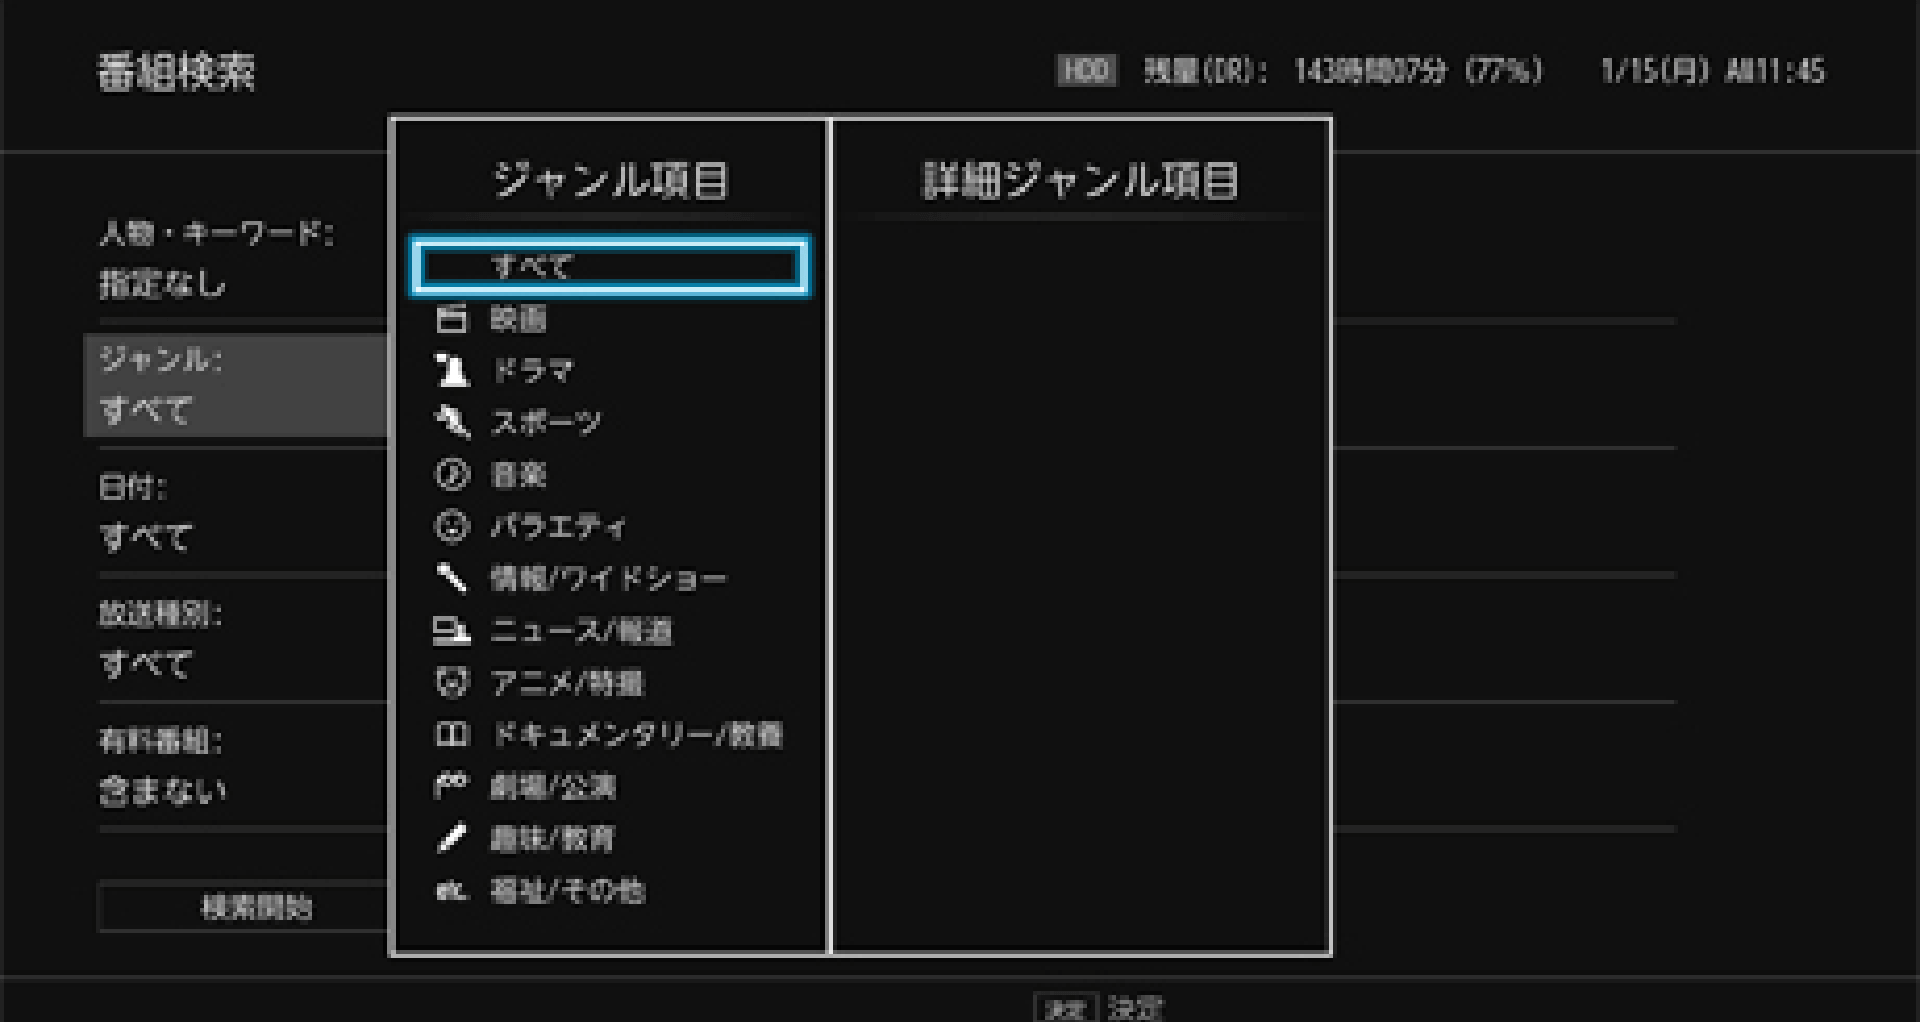Select 福祉/その他 in the genre list
1920x1022 pixels.
click(x=566, y=890)
